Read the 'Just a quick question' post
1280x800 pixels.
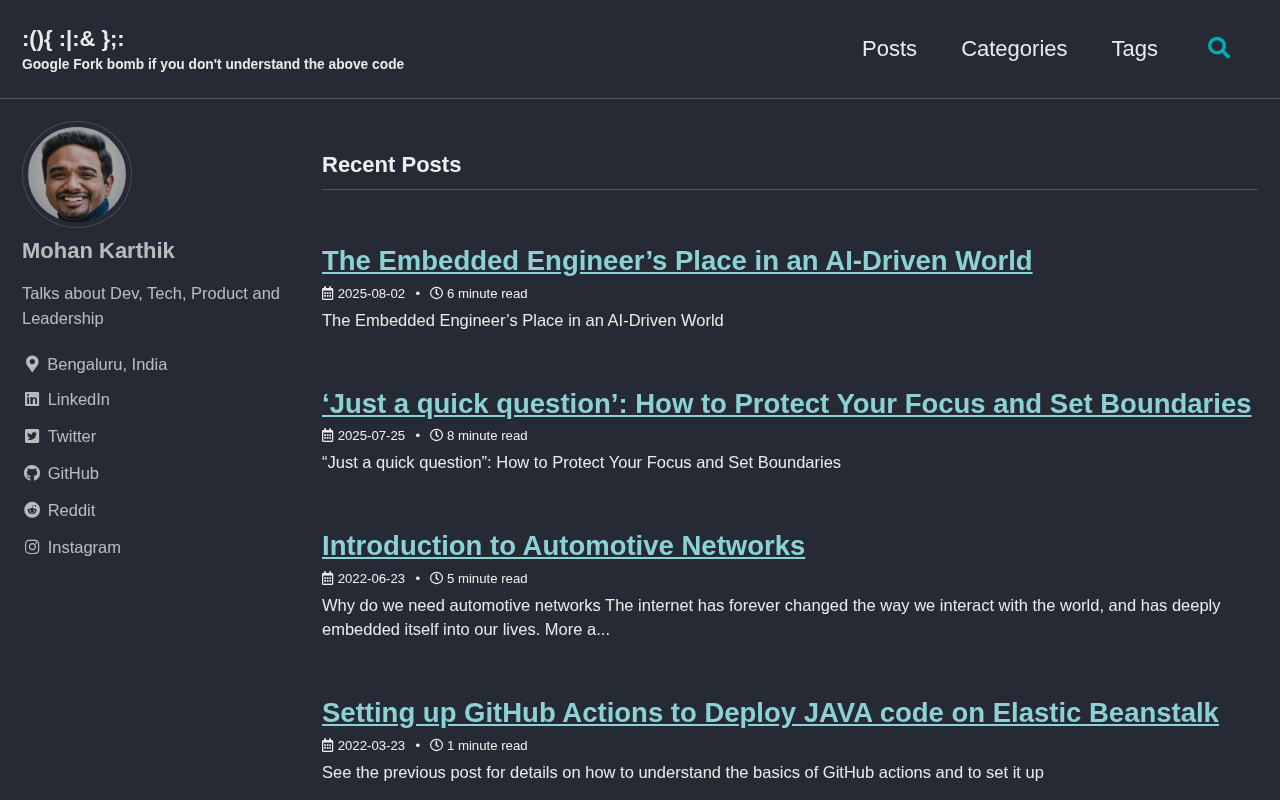point(786,403)
